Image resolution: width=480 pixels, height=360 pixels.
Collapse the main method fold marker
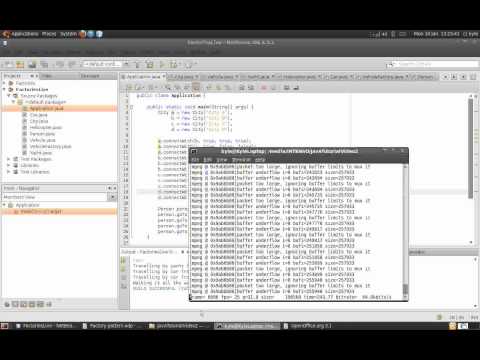[131, 107]
